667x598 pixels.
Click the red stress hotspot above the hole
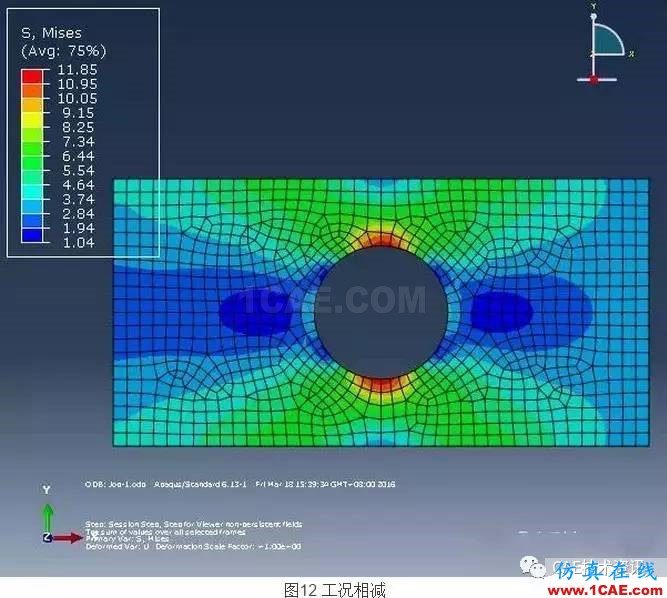click(x=381, y=239)
